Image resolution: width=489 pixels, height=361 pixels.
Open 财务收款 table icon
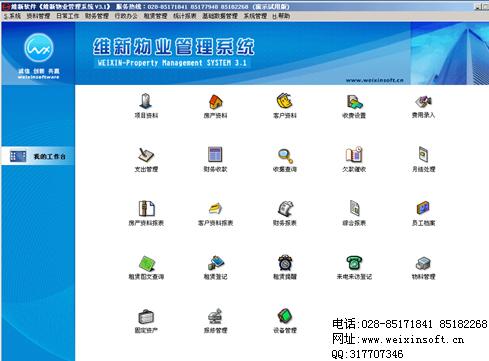coord(215,155)
